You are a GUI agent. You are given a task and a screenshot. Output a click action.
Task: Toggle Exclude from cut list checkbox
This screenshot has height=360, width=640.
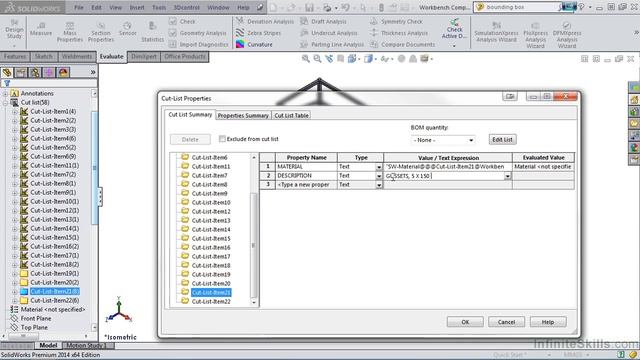(222, 139)
